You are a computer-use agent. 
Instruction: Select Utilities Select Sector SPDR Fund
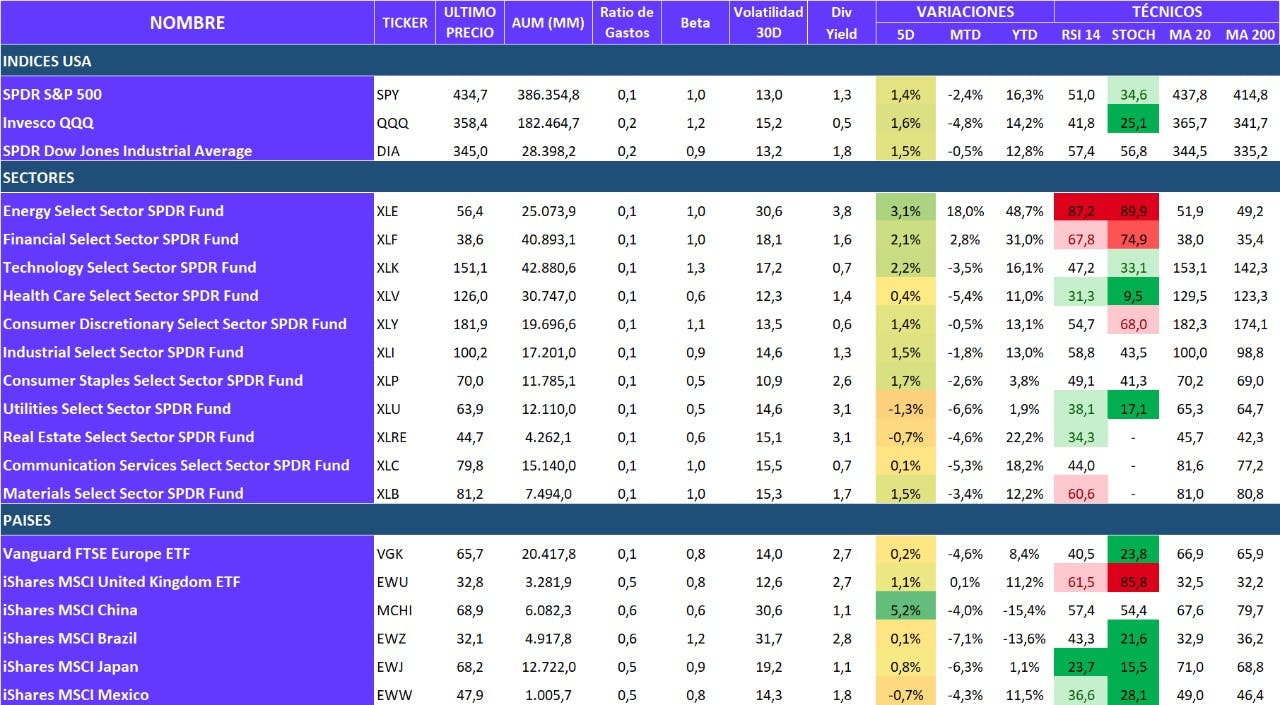(187, 408)
